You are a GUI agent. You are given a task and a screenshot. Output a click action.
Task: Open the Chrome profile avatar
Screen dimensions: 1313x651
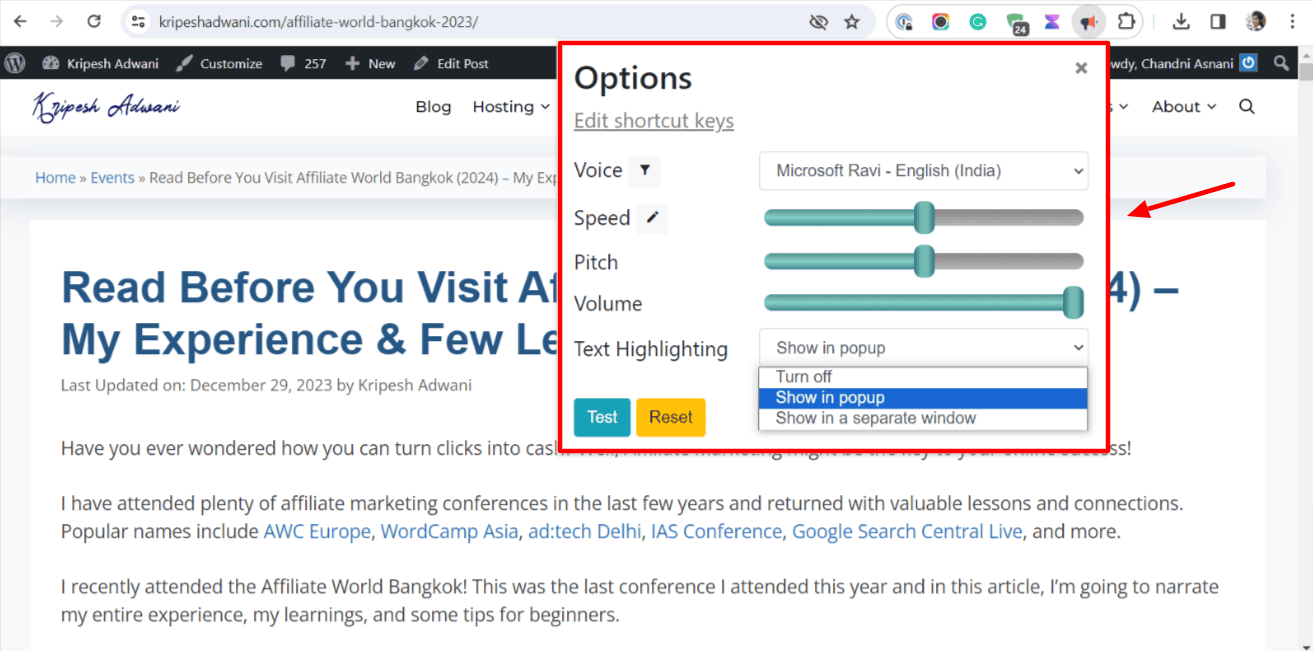coord(1256,21)
